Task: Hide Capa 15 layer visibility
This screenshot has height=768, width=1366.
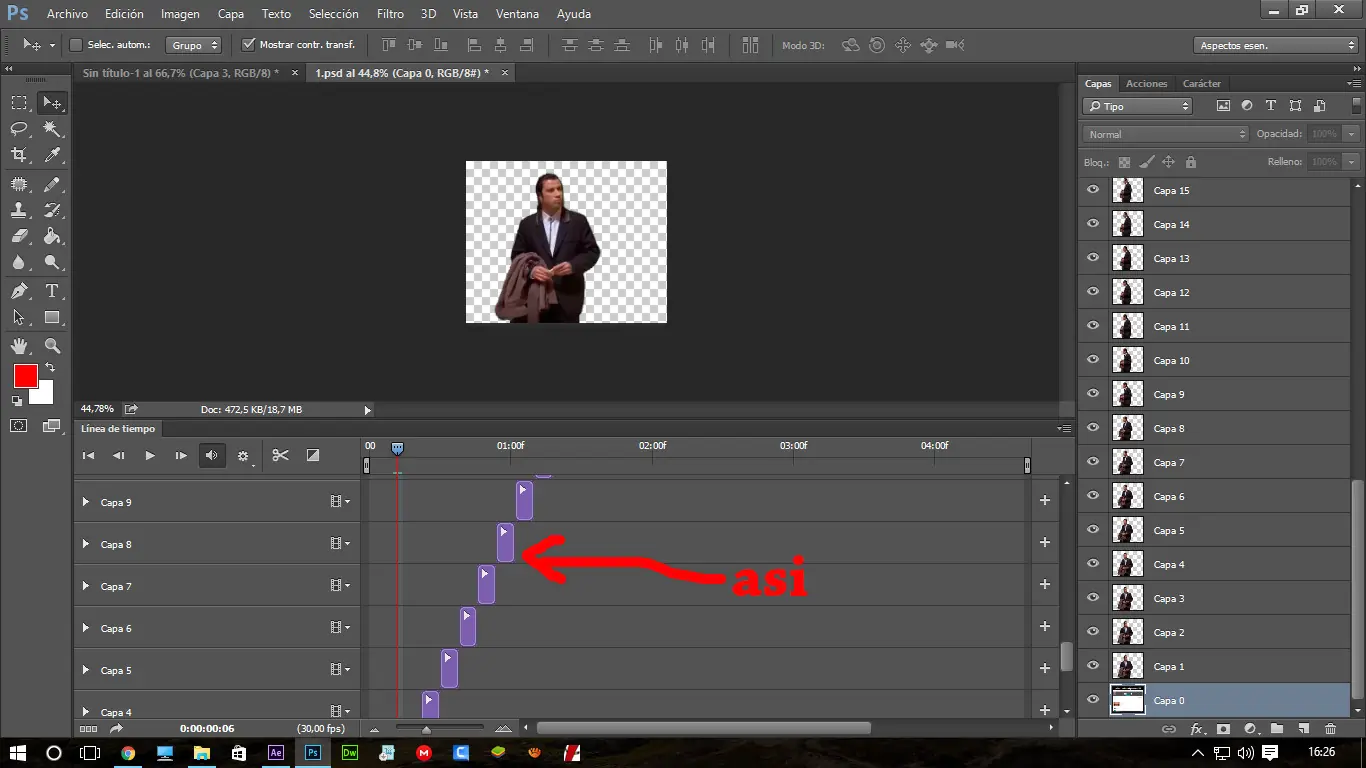Action: click(1092, 190)
